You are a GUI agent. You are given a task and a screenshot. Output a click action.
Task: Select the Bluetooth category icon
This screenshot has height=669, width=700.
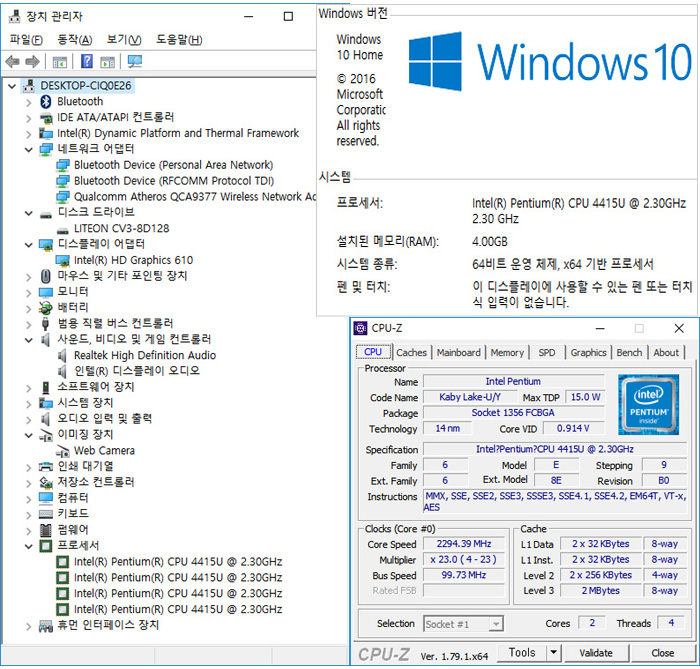click(x=46, y=102)
